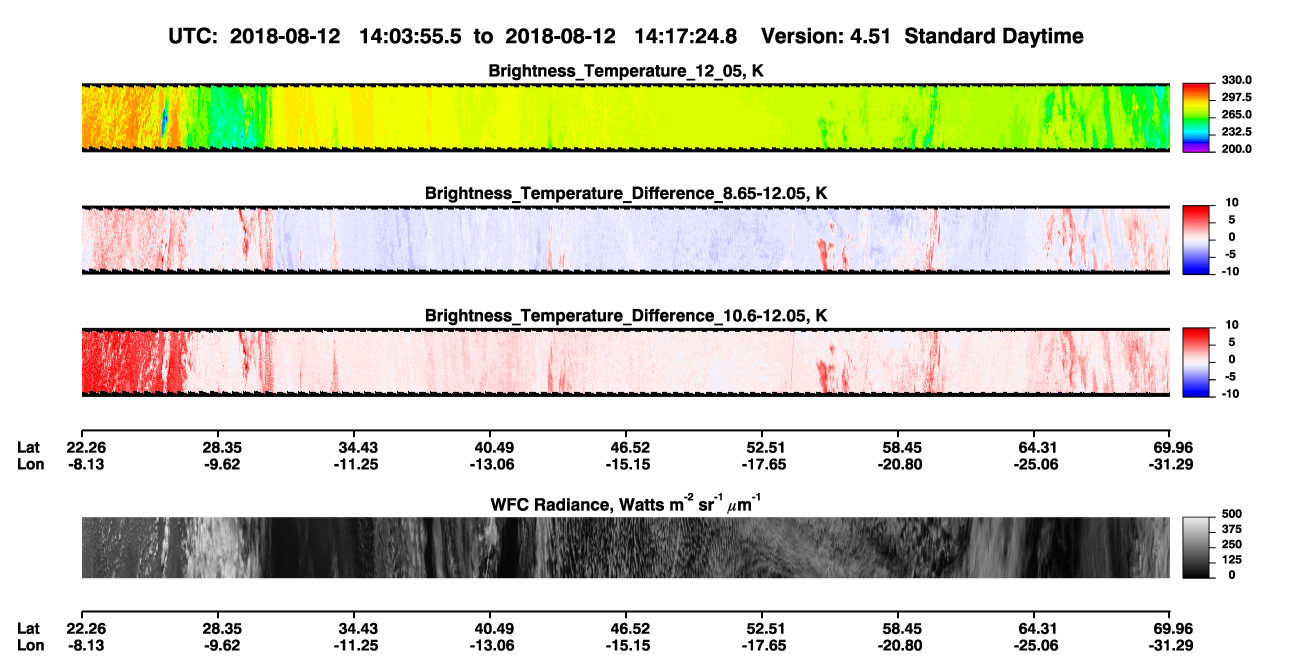
Task: Select start time text '2018-08-12 14:03:55.5'
Action: coord(346,37)
